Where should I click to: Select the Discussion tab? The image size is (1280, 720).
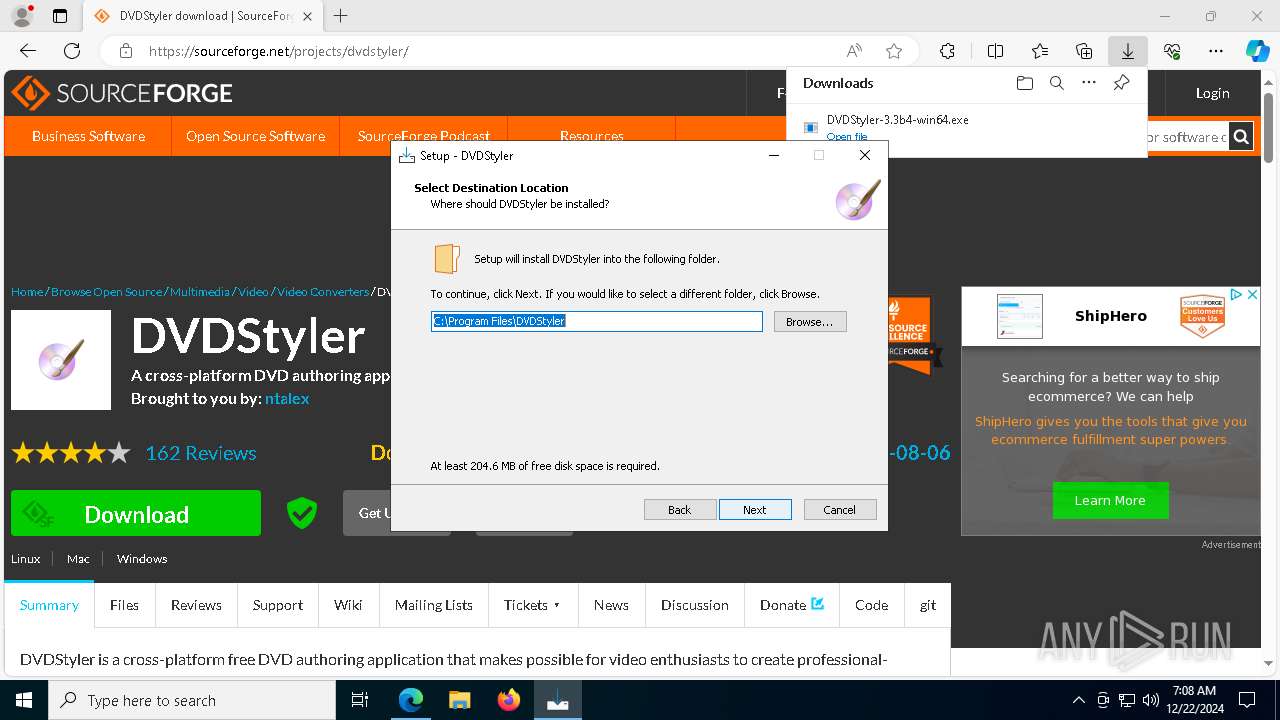(695, 605)
